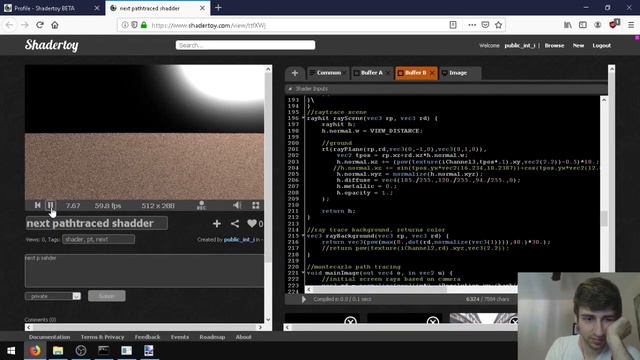Add shader to playlist with plus icon

tap(217, 223)
